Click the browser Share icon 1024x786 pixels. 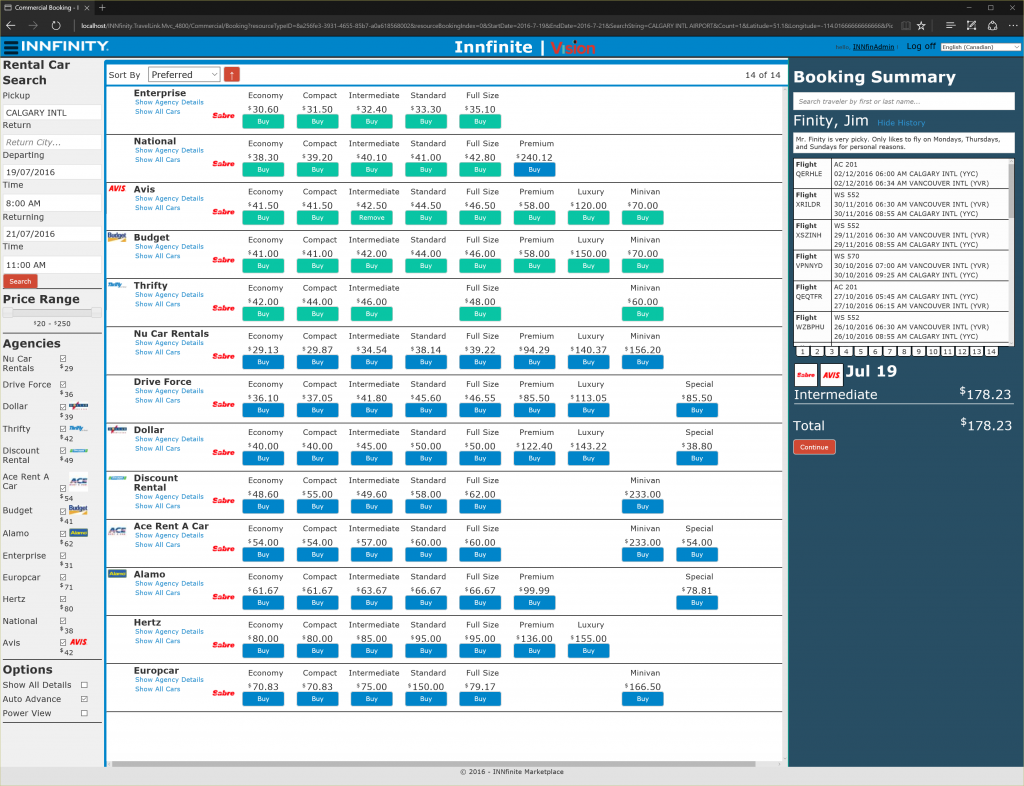pos(992,25)
